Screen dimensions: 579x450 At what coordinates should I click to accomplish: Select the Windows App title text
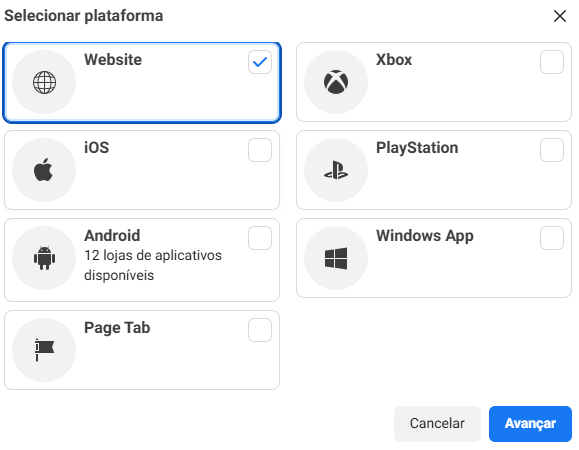425,236
